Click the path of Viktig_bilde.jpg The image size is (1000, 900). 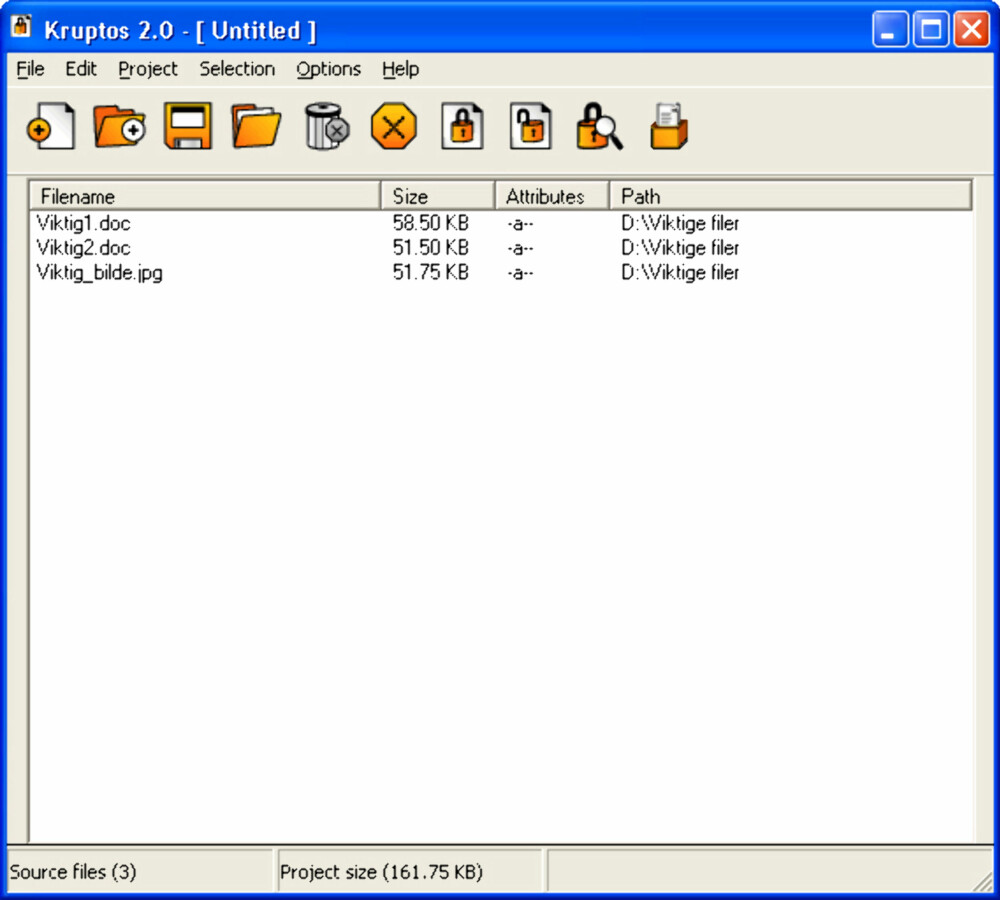680,272
